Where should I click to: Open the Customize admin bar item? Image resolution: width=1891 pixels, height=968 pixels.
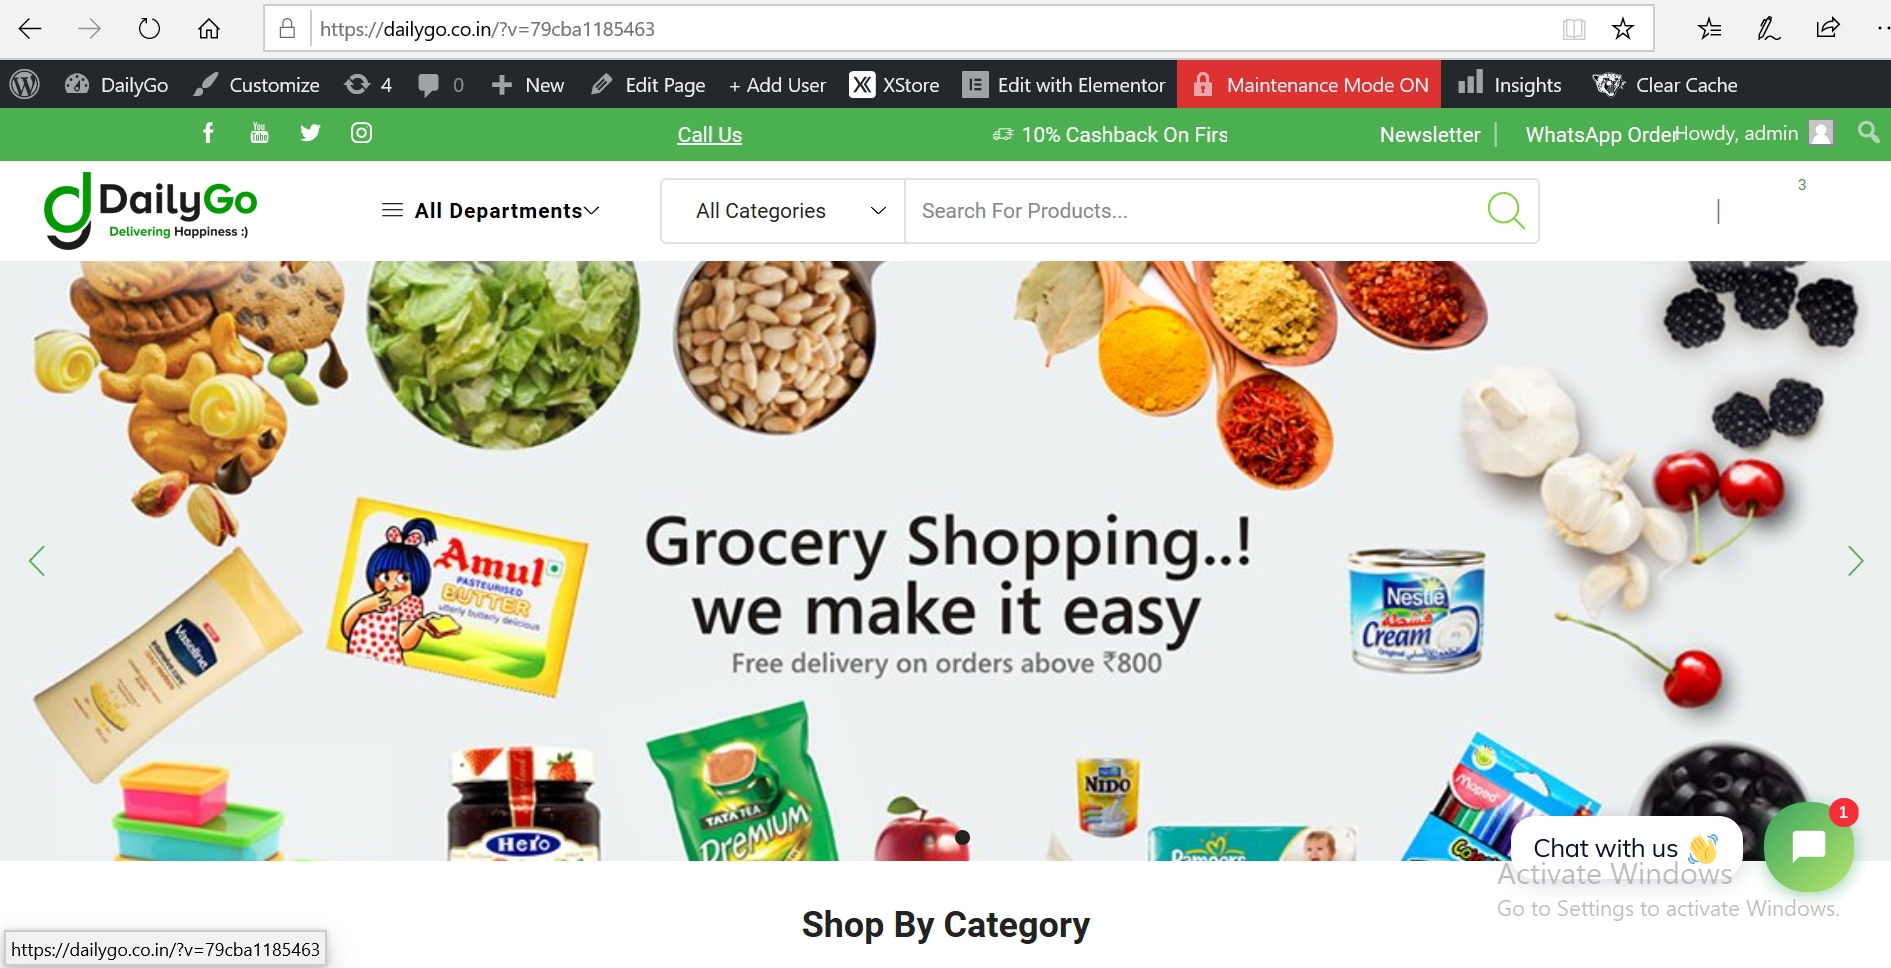257,85
